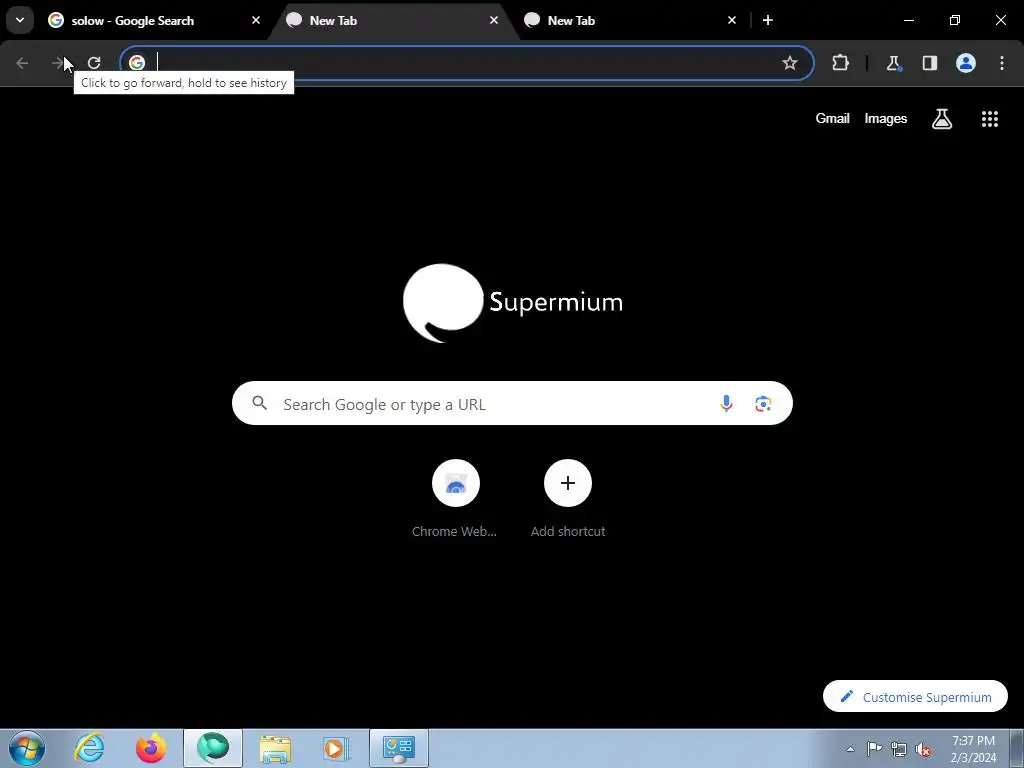Focus the address bar field
This screenshot has height=768, width=1024.
(x=467, y=63)
